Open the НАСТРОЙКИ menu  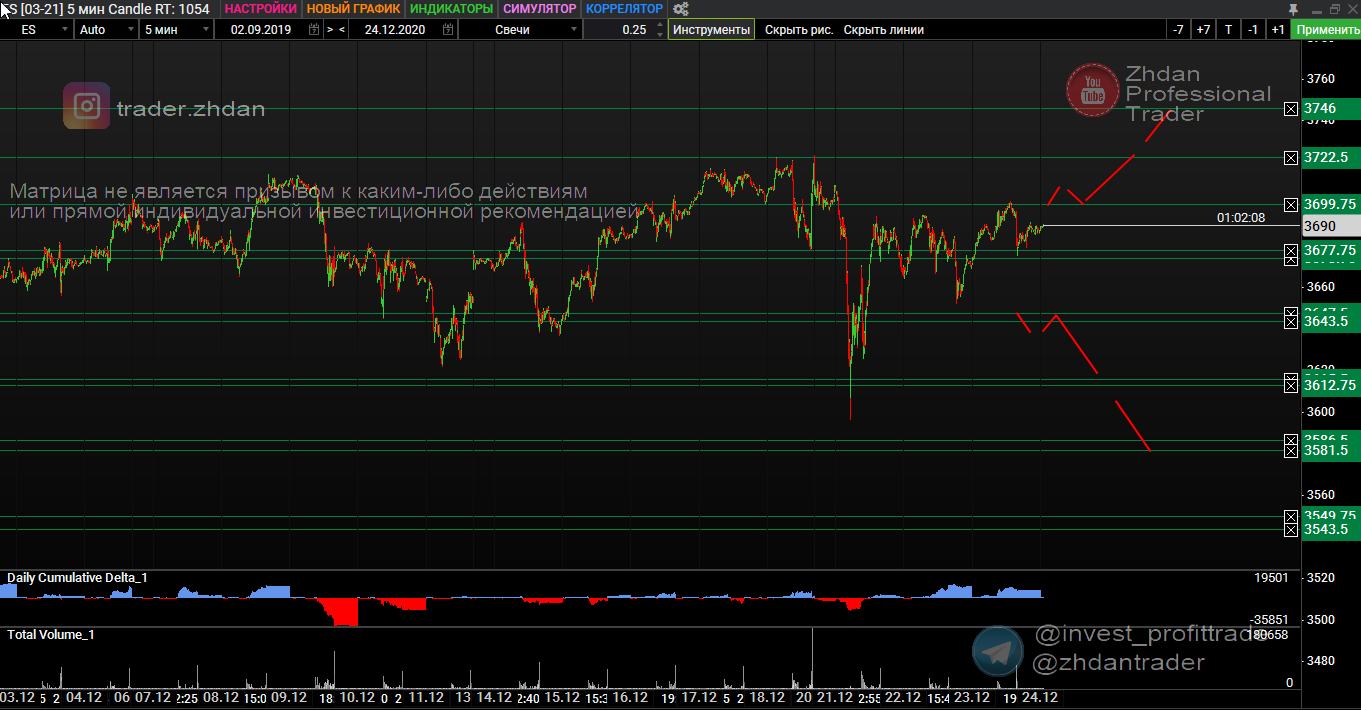point(260,9)
